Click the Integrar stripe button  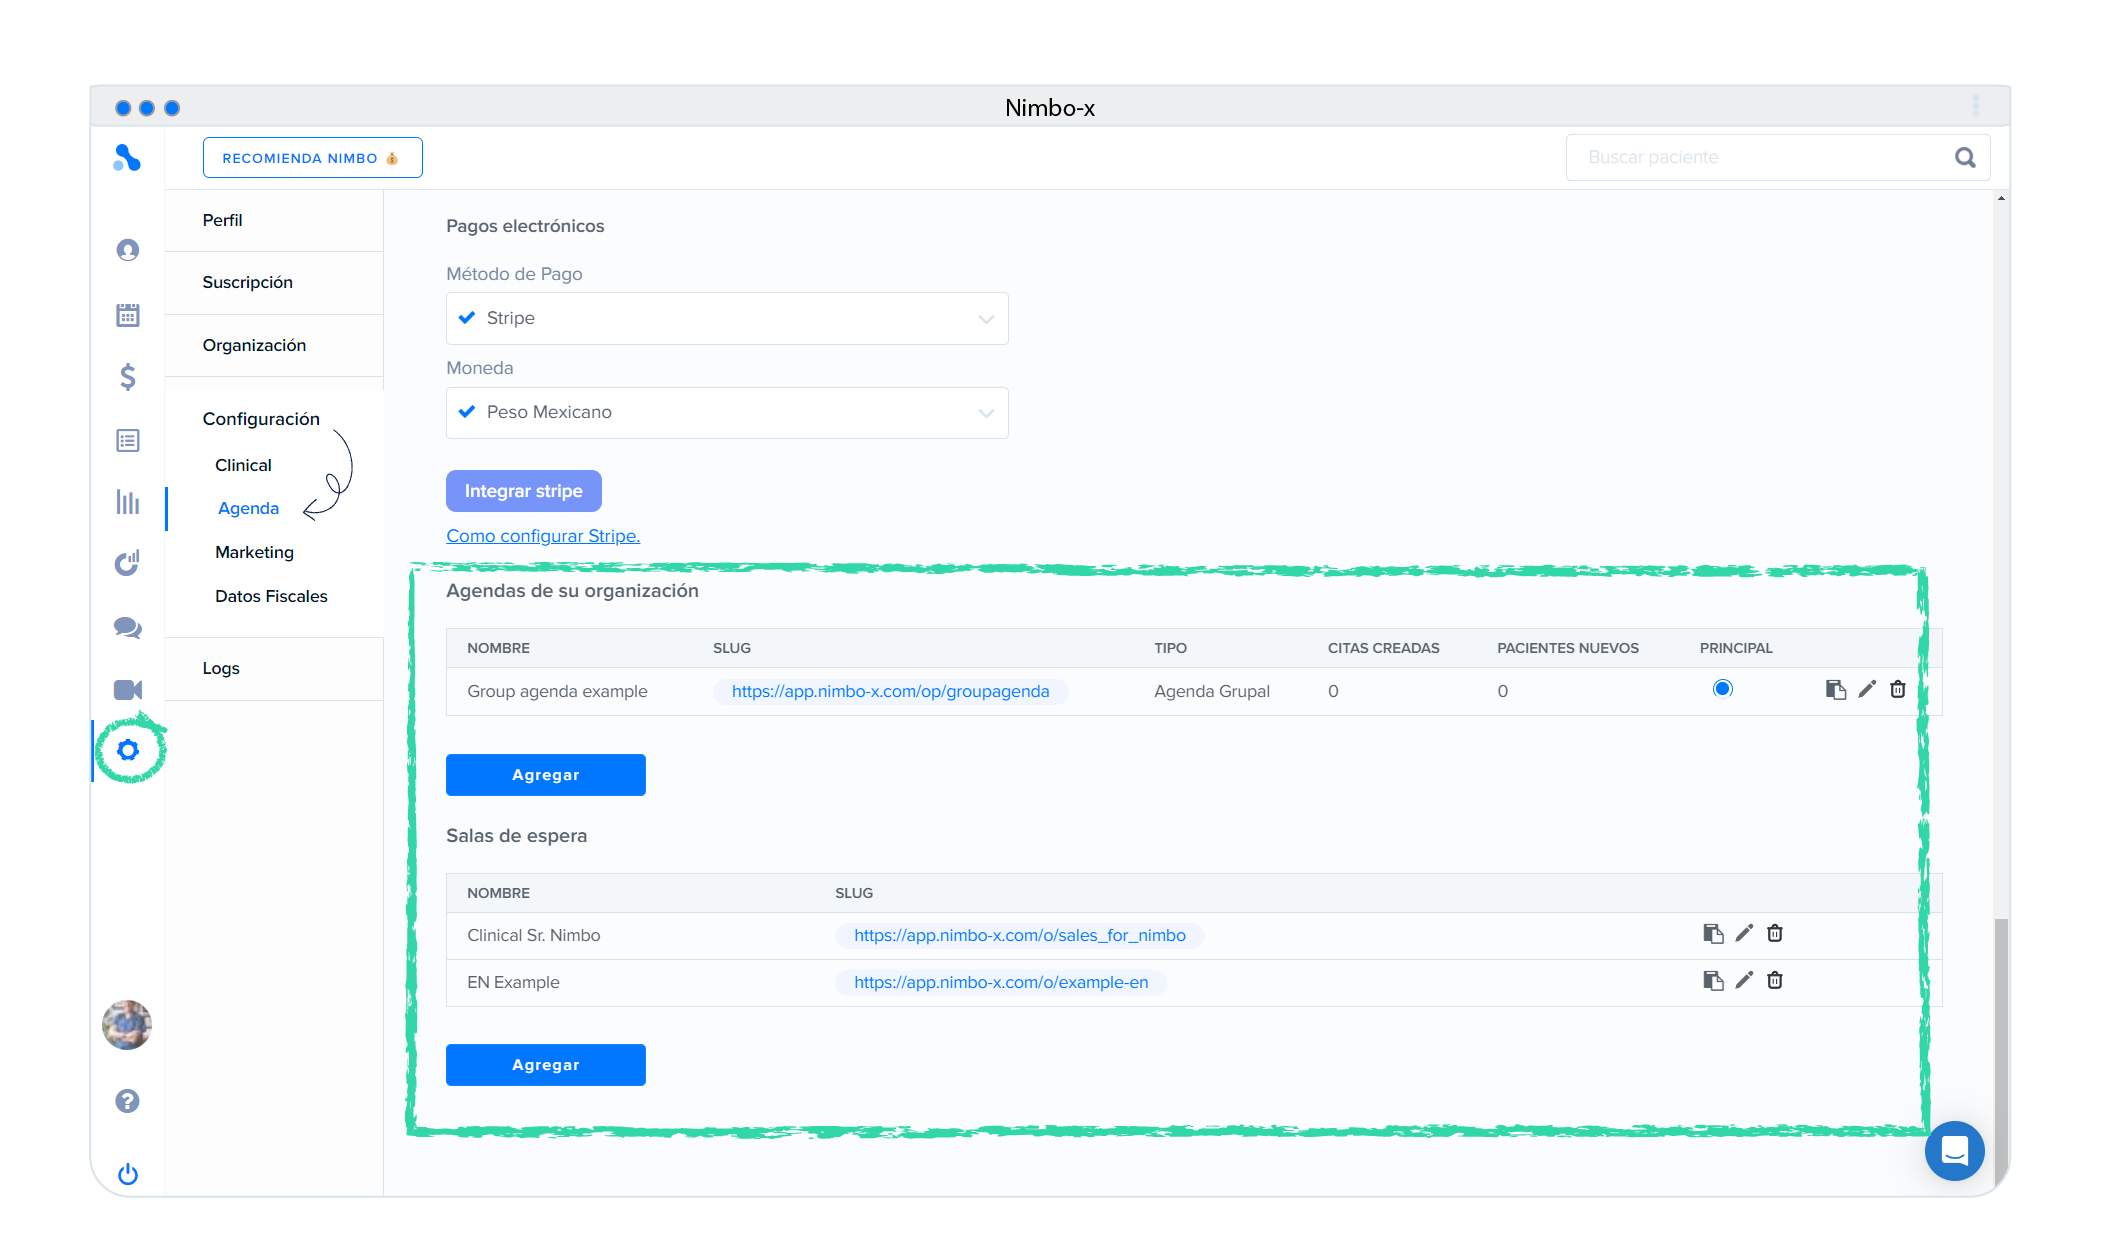point(523,491)
